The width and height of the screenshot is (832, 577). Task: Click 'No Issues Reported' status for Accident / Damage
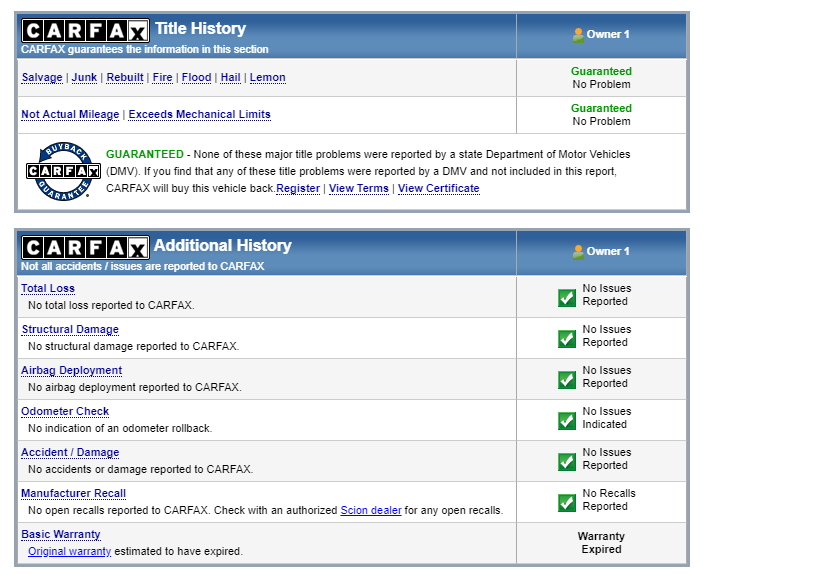point(606,459)
